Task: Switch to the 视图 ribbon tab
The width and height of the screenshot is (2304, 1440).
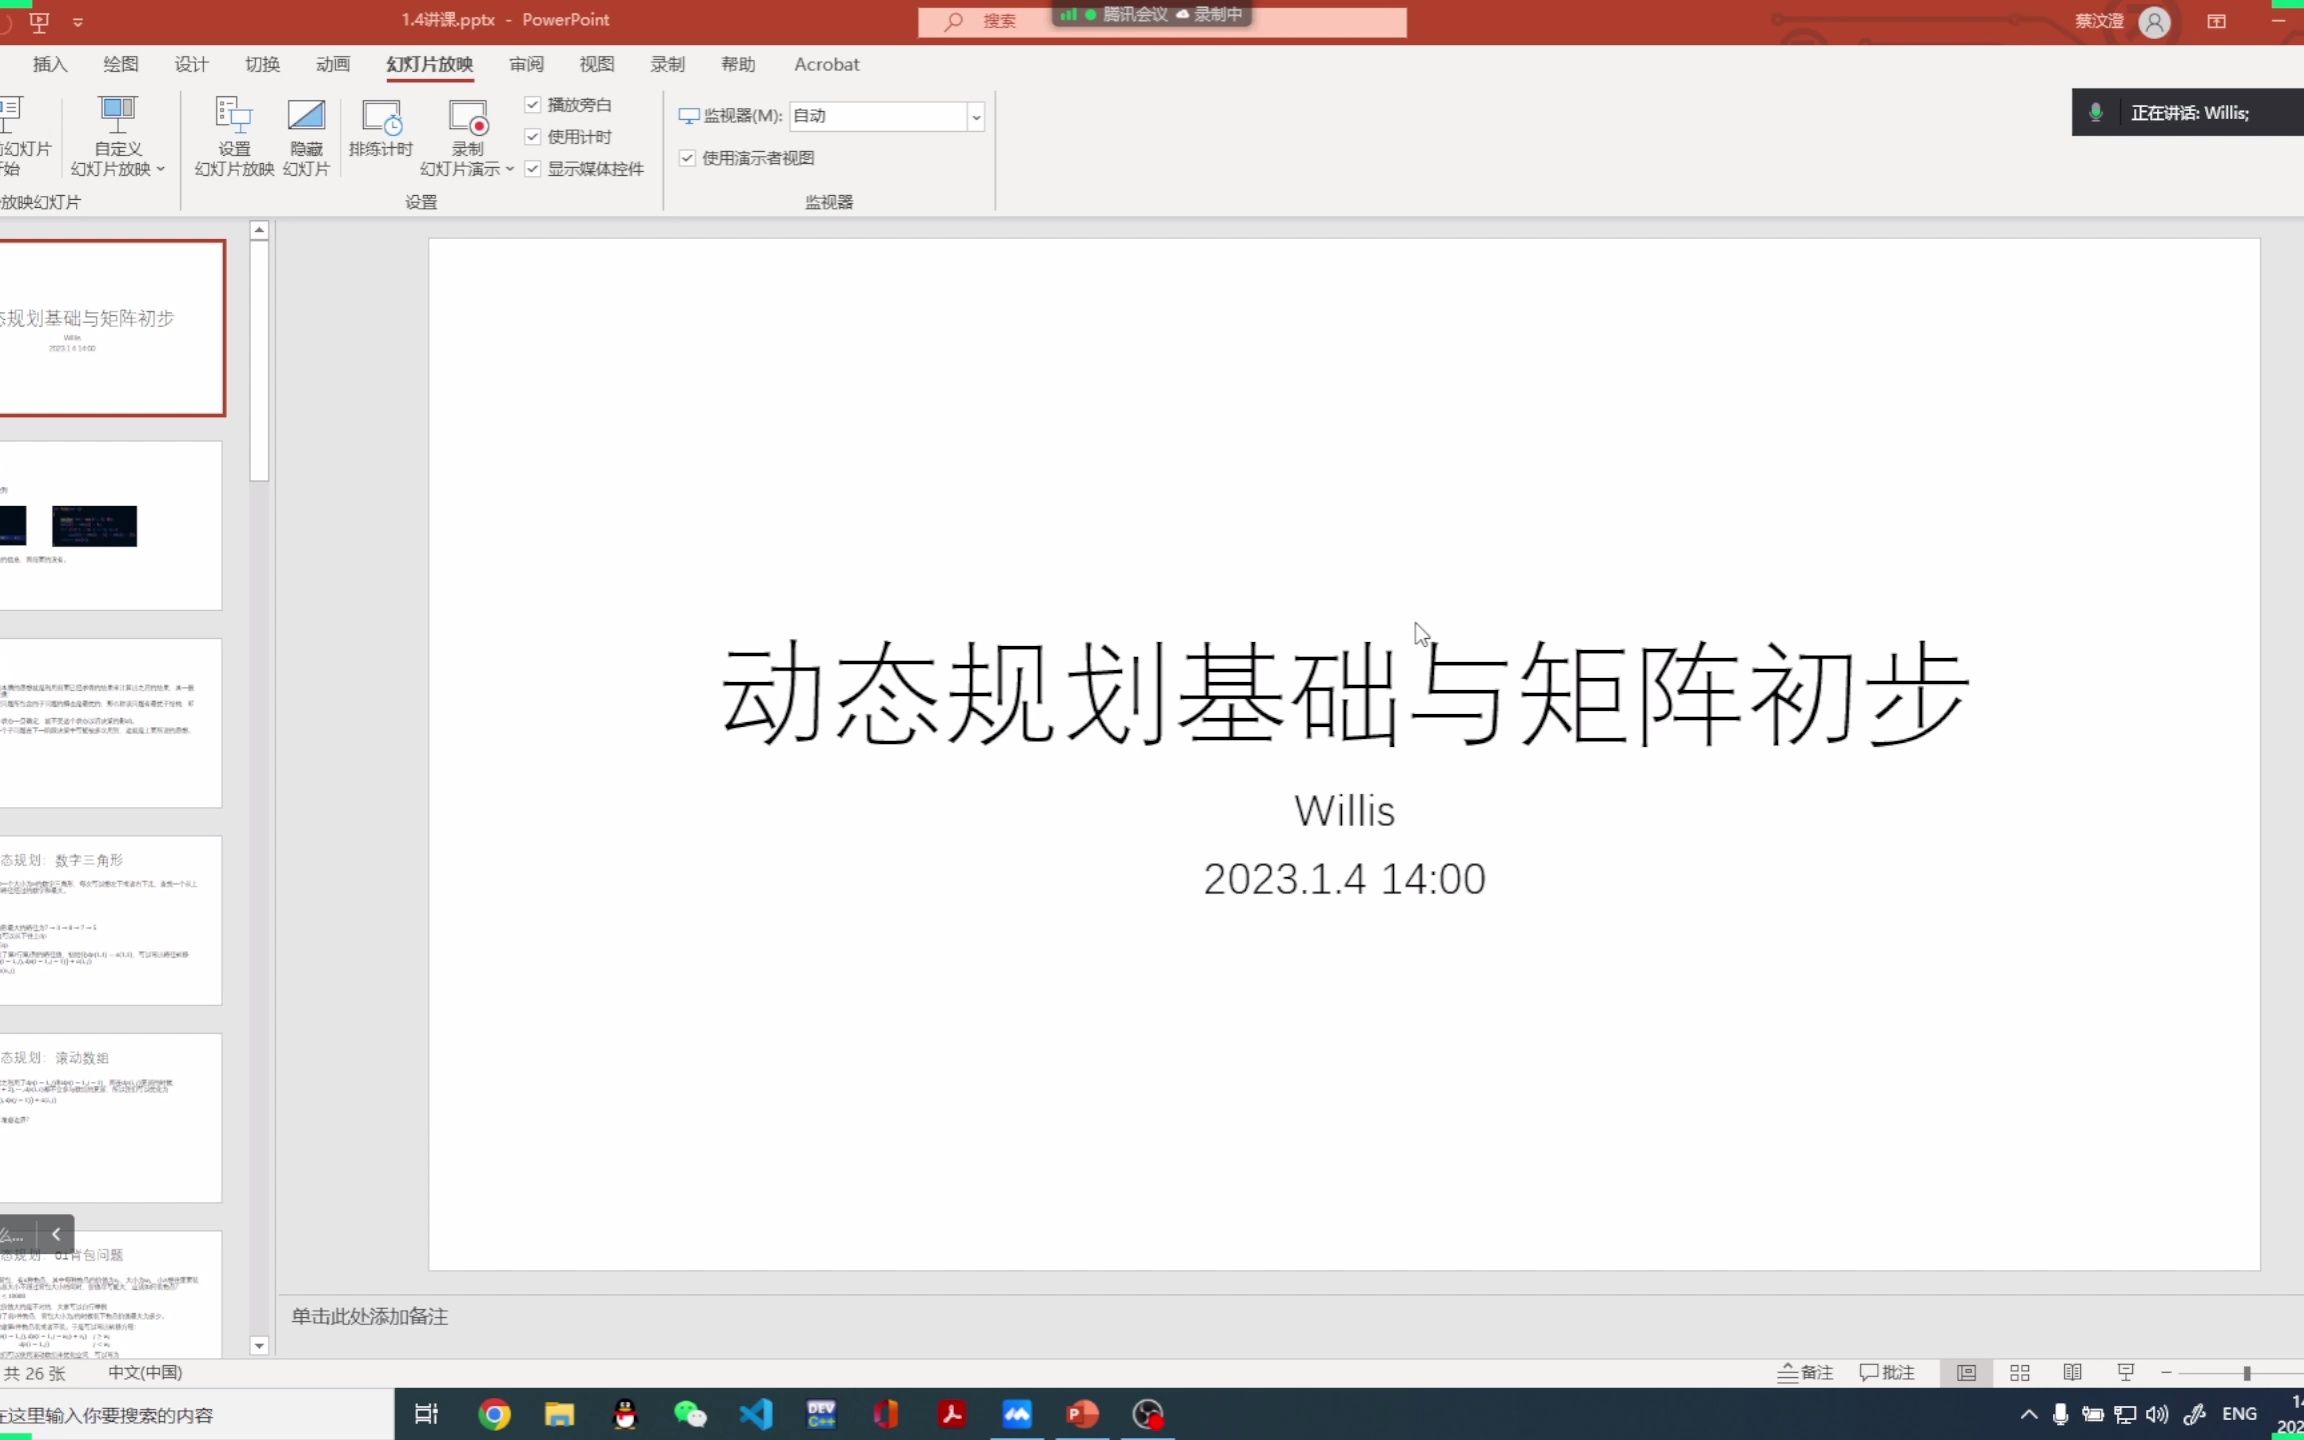Action: (x=595, y=63)
